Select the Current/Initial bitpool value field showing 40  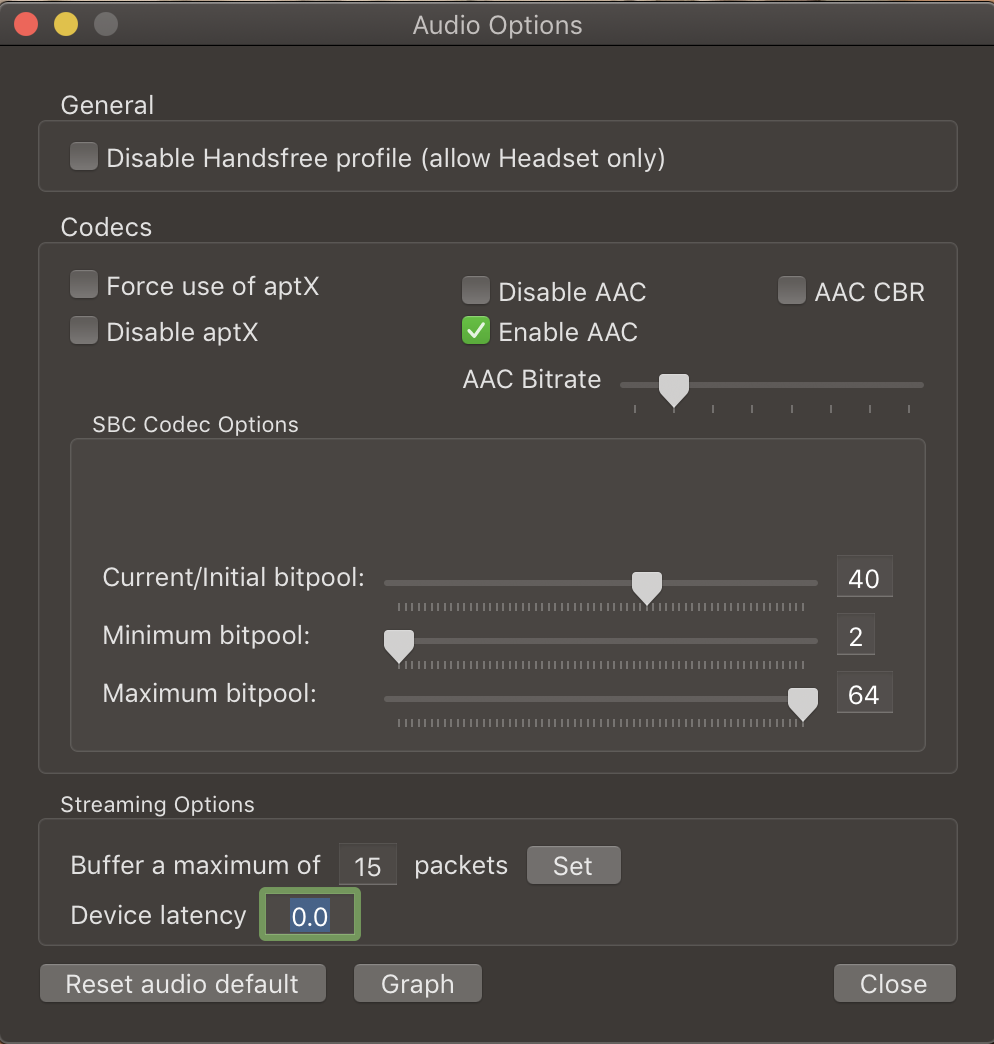pos(864,577)
